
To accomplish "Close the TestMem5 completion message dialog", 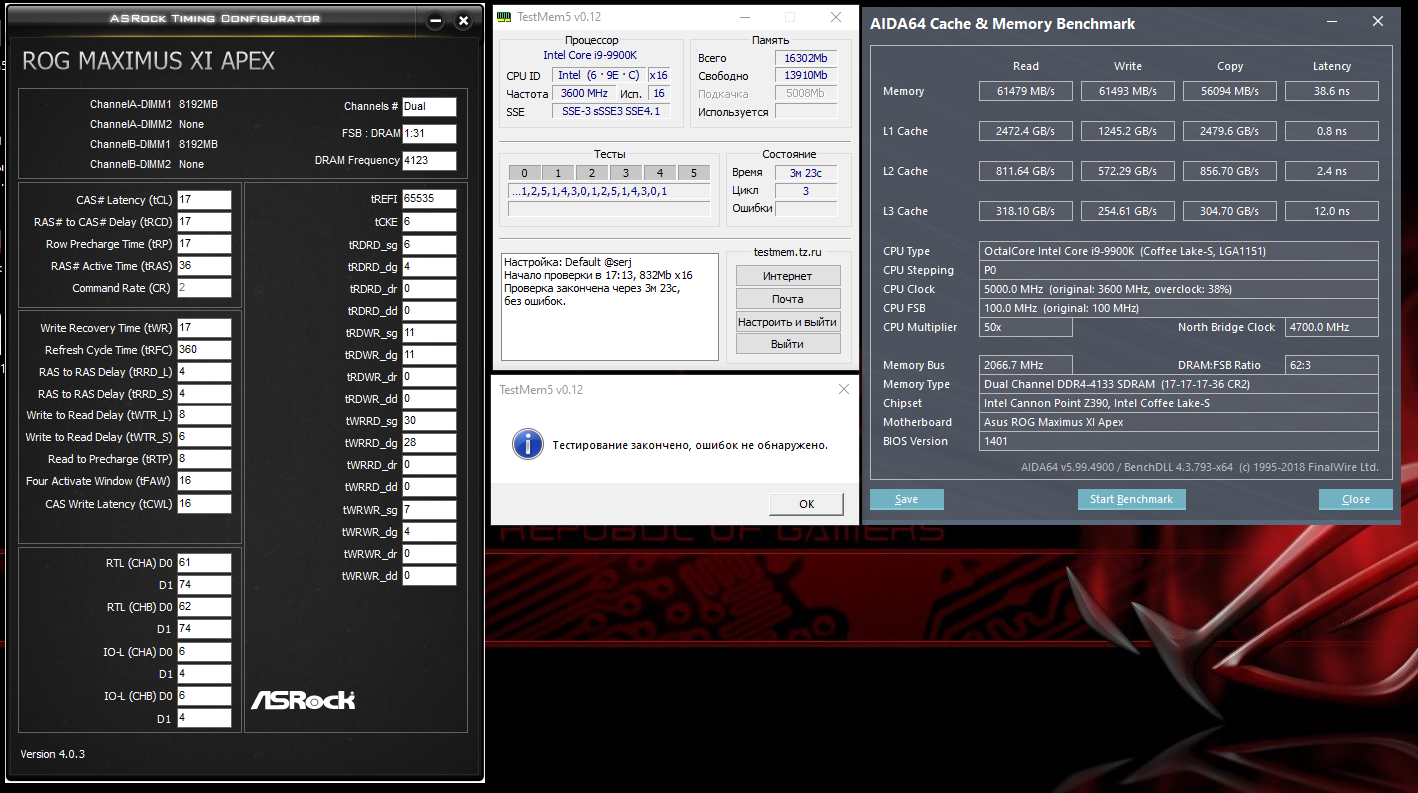I will coord(843,389).
